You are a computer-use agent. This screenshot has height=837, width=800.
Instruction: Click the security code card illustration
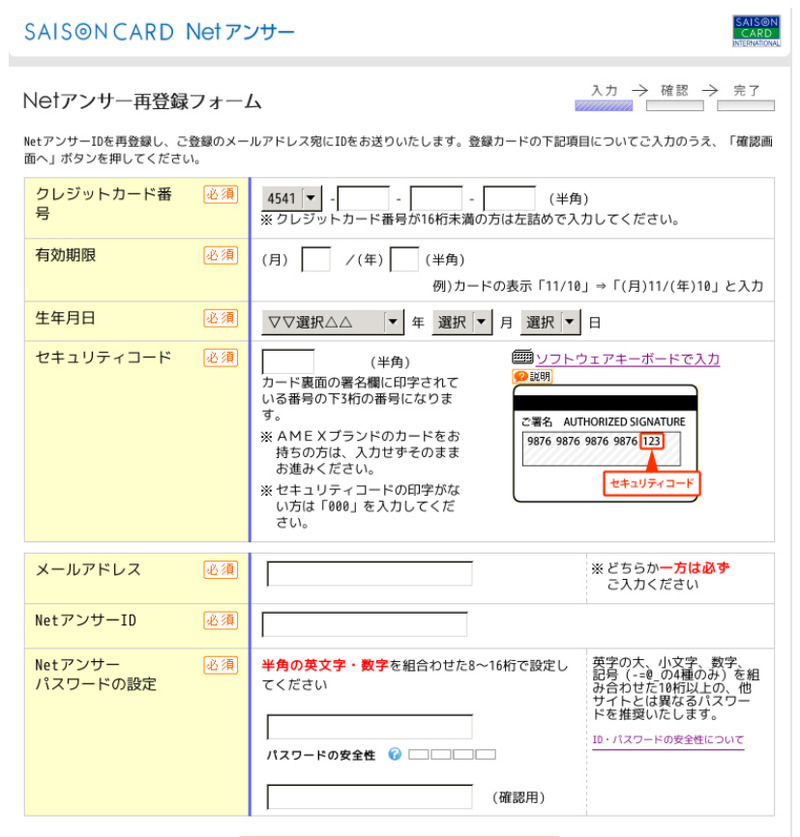604,443
